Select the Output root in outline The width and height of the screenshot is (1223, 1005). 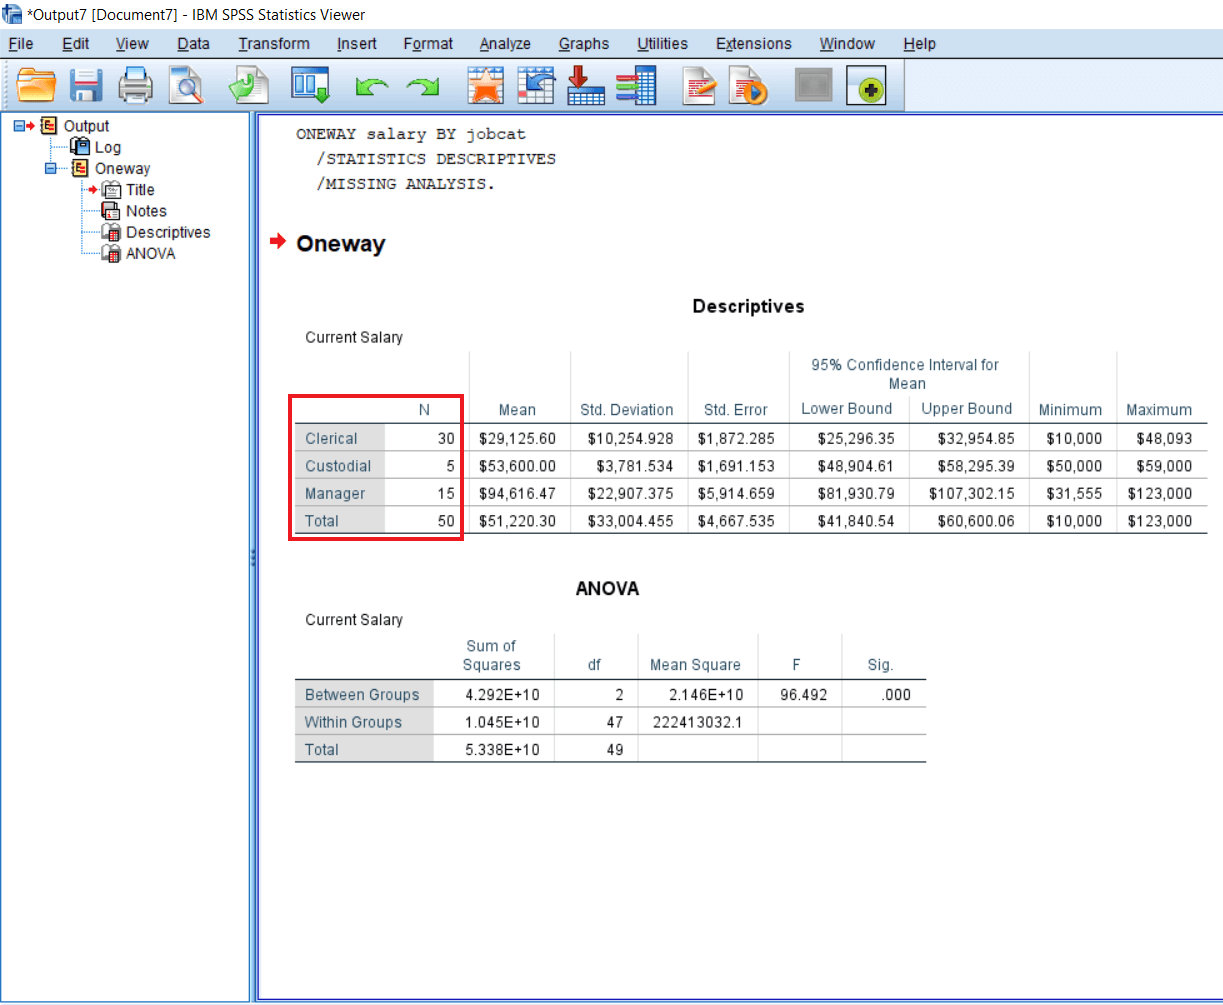(86, 126)
